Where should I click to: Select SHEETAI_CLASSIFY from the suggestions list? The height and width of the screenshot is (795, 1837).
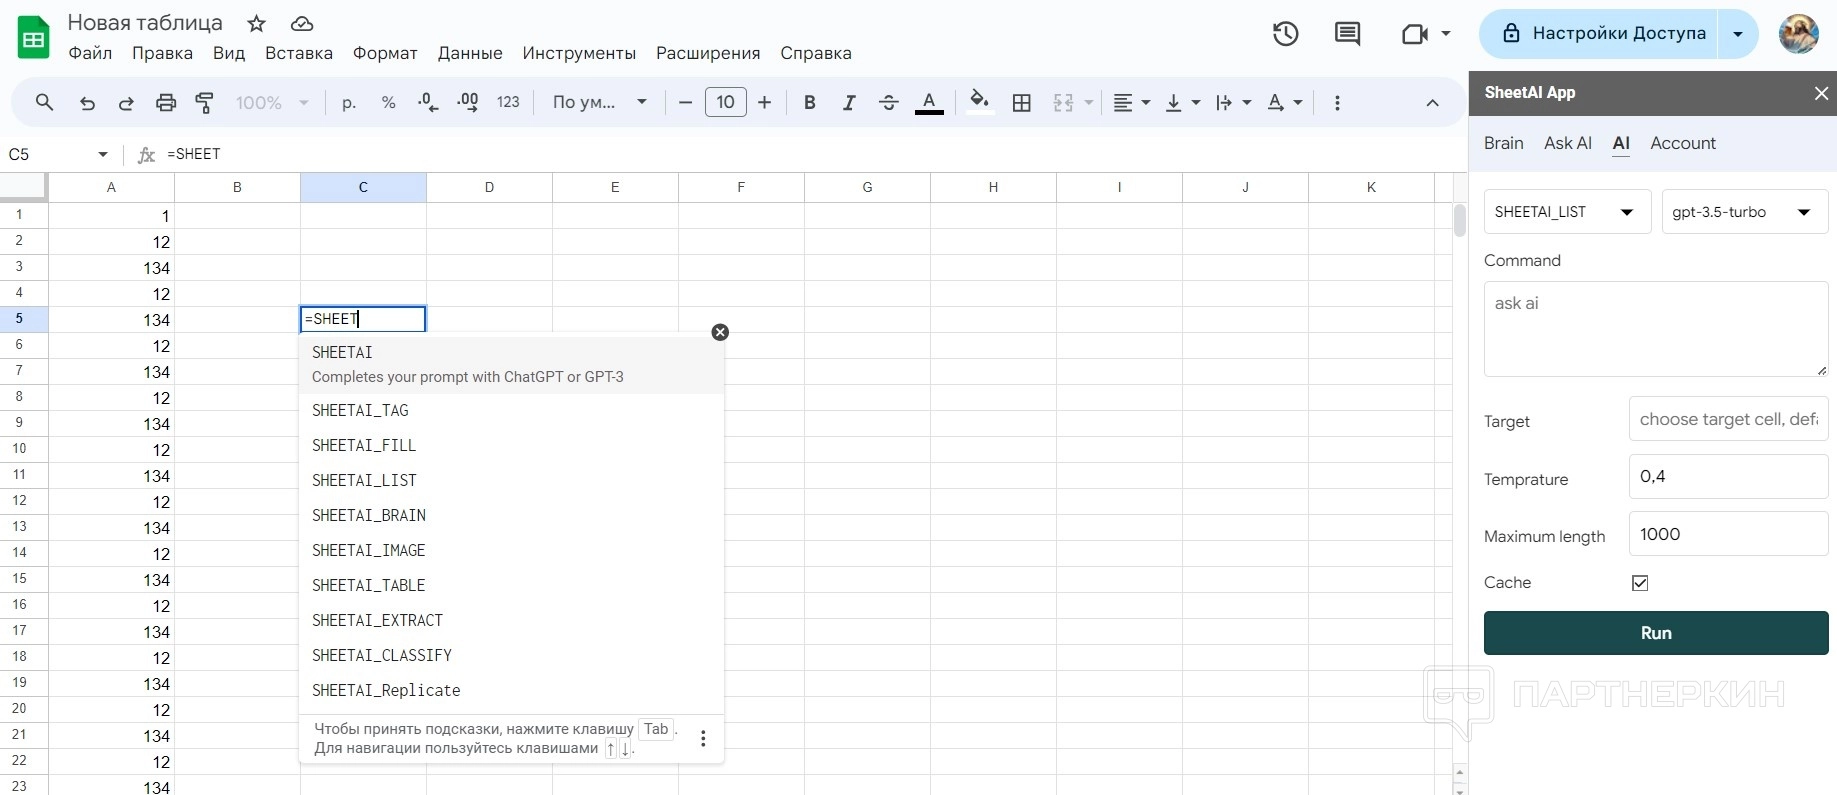tap(382, 655)
